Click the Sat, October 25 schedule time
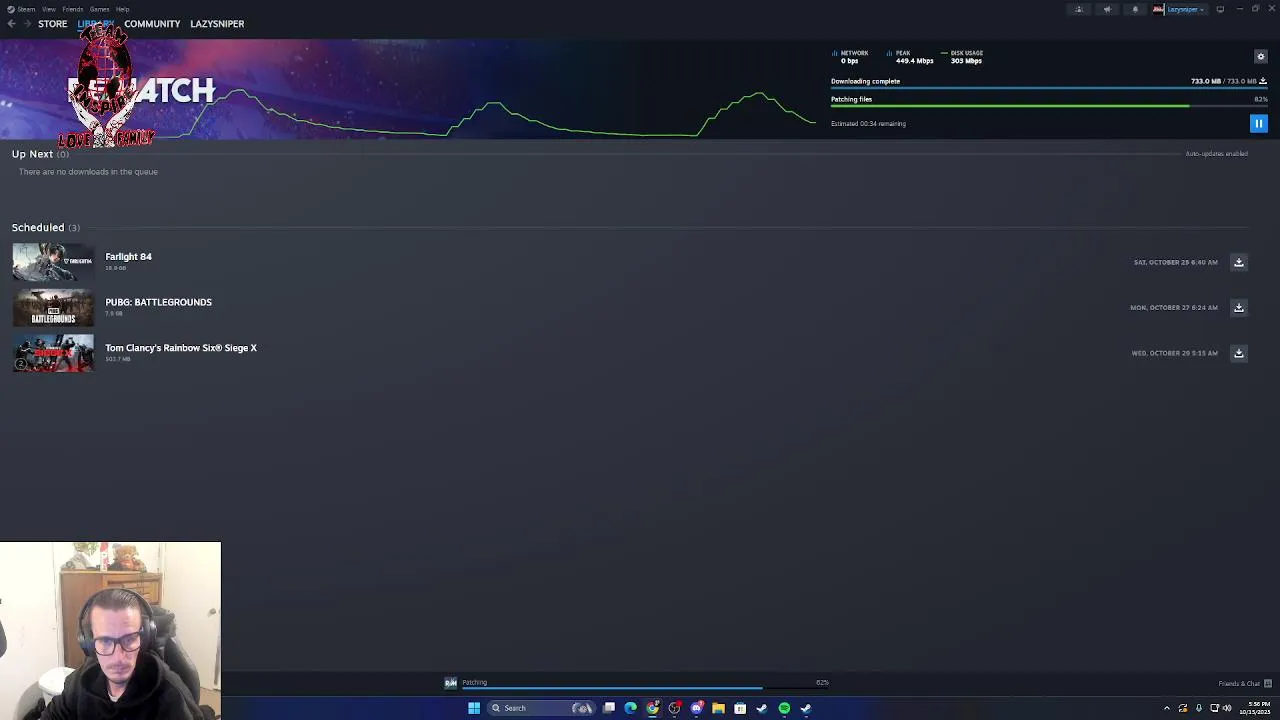1280x720 pixels. (1175, 262)
